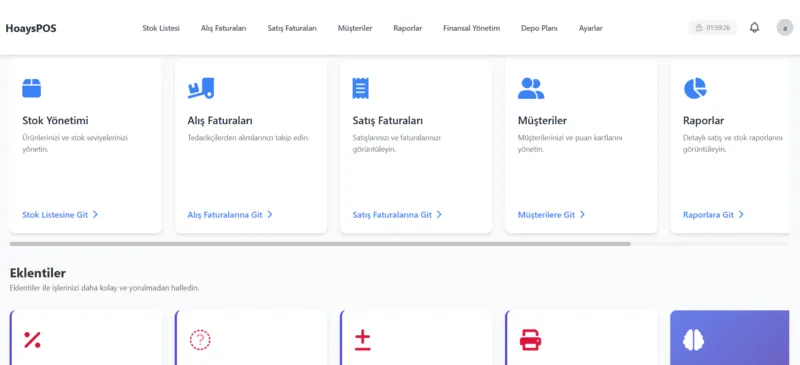Click the brain icon on purple card
Viewport: 800px width, 365px height.
tap(694, 340)
